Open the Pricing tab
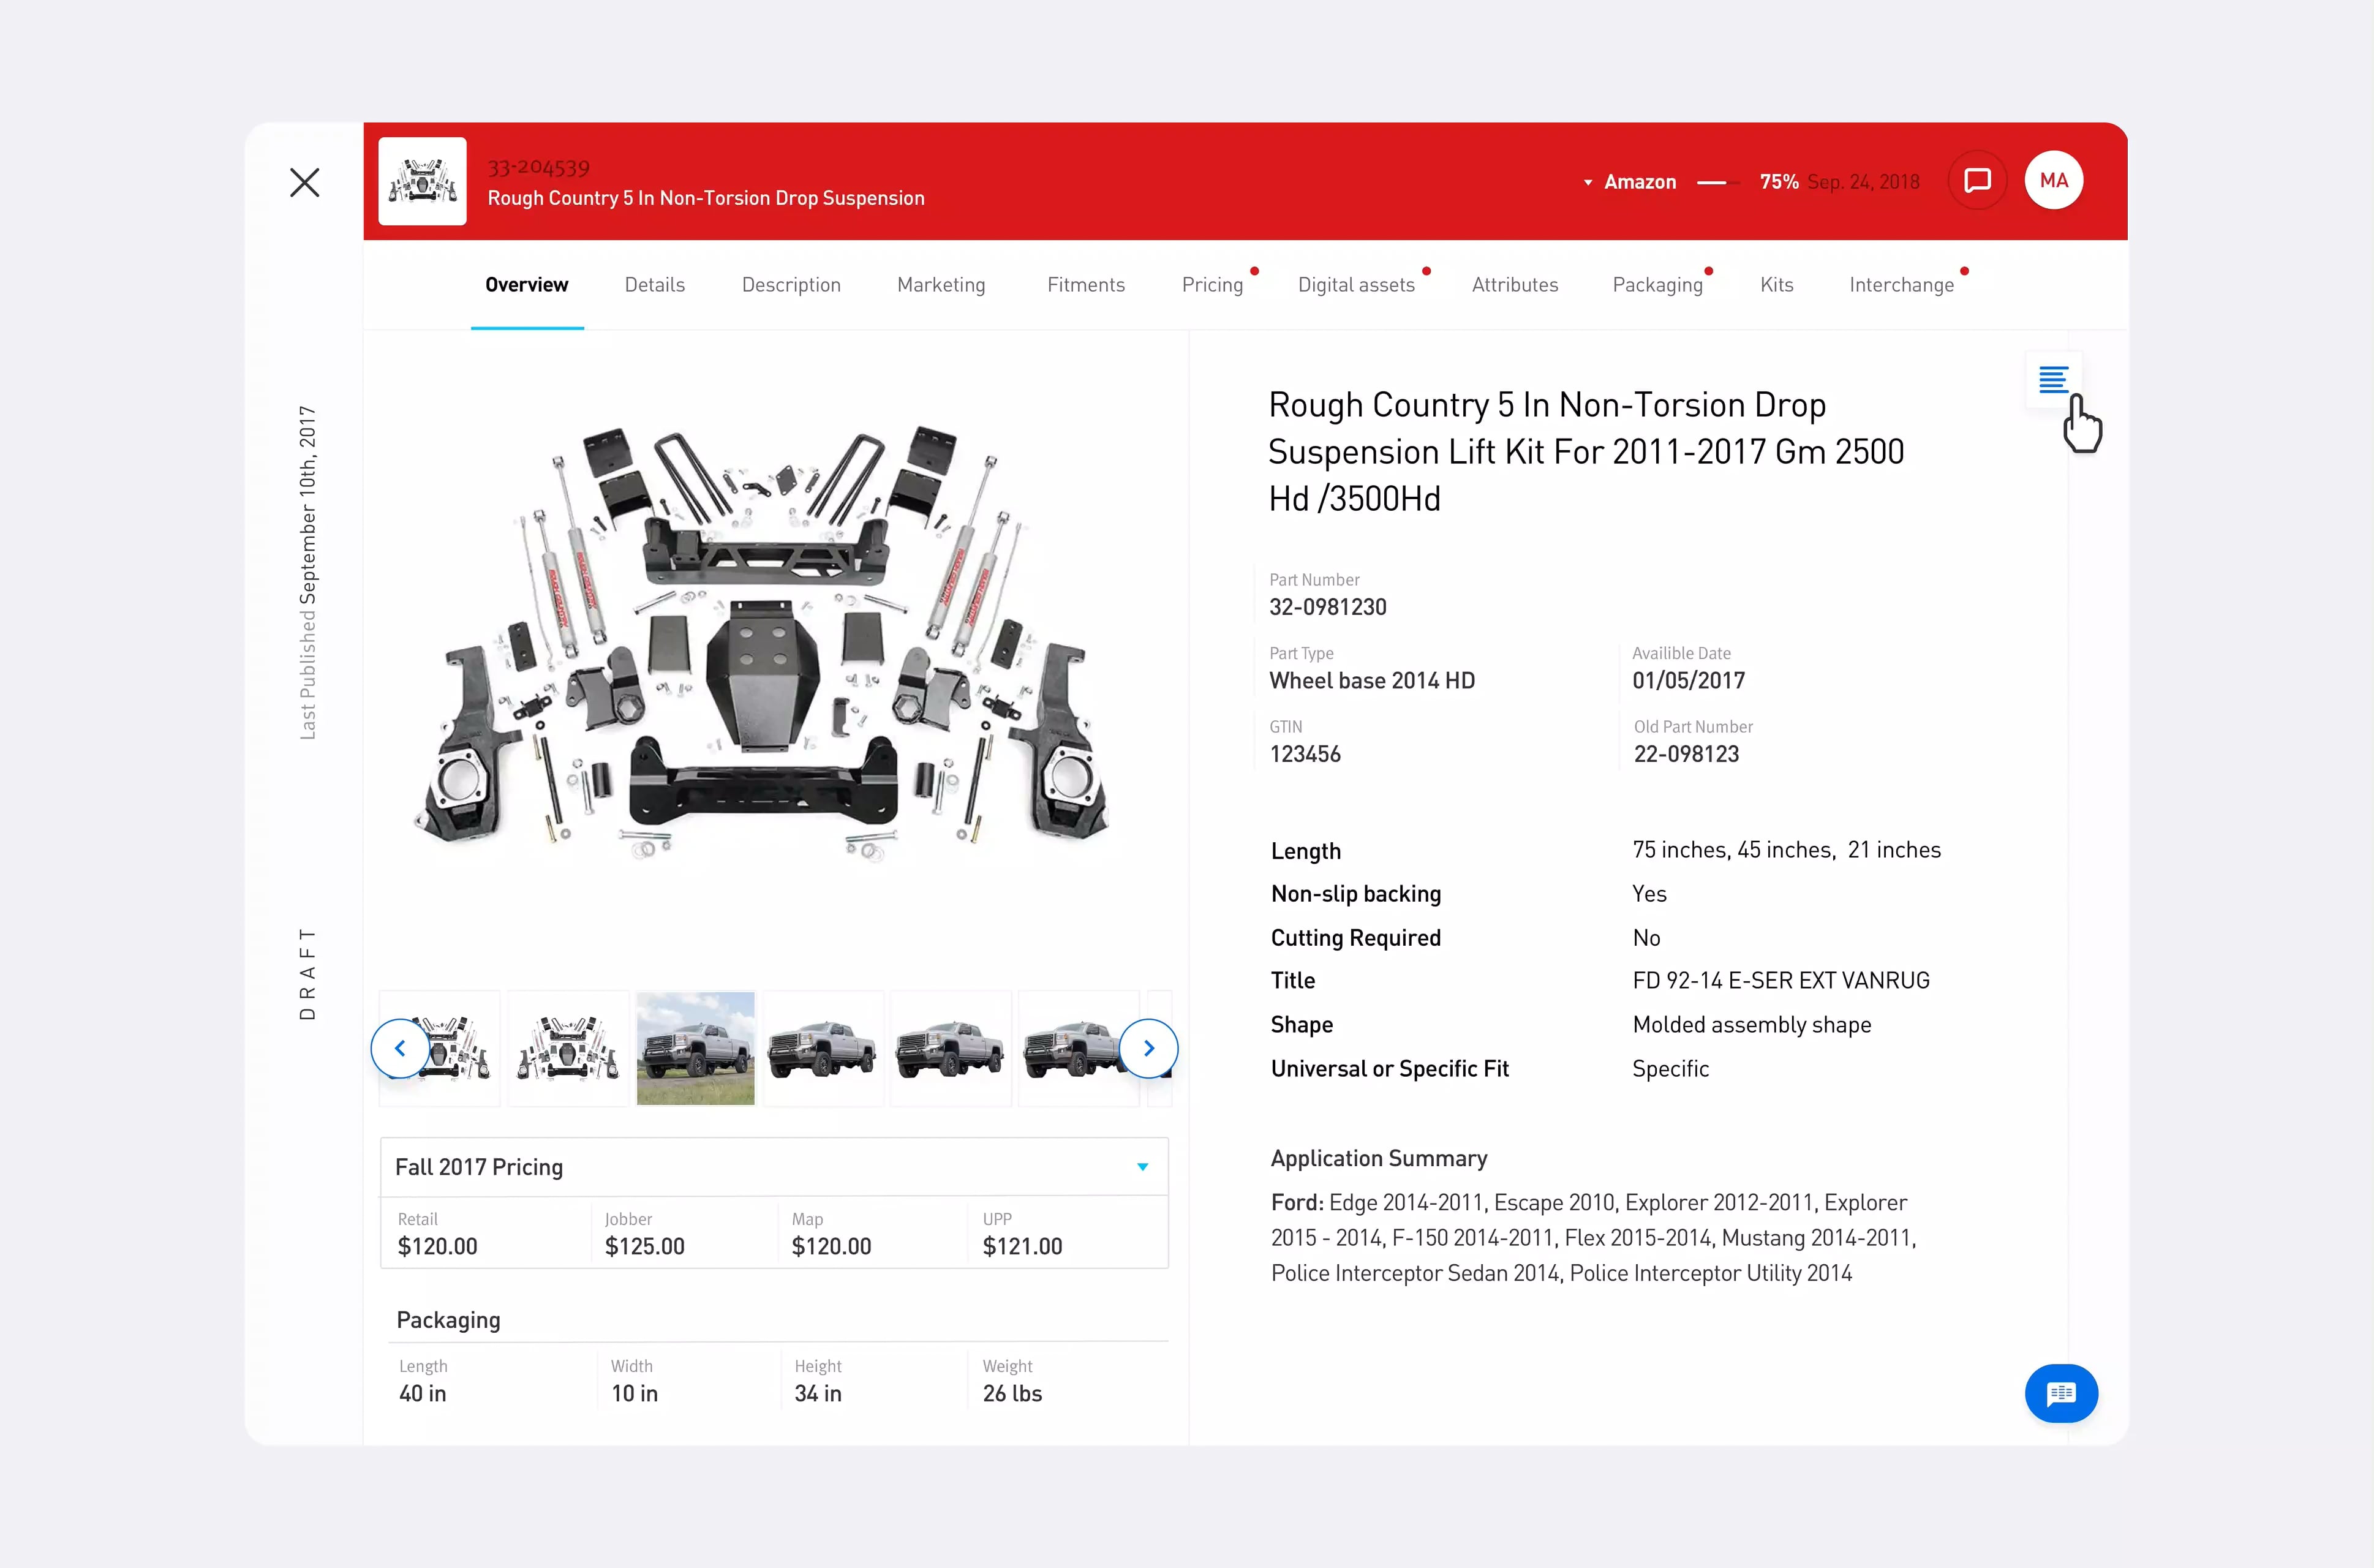The width and height of the screenshot is (2374, 1568). pos(1212,285)
